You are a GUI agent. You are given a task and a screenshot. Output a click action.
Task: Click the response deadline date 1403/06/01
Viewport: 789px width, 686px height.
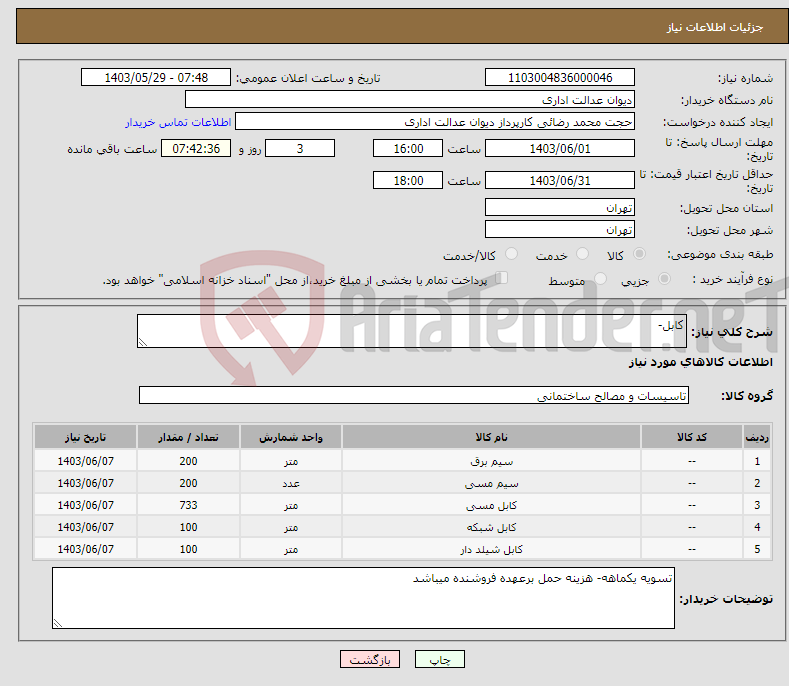(x=560, y=148)
